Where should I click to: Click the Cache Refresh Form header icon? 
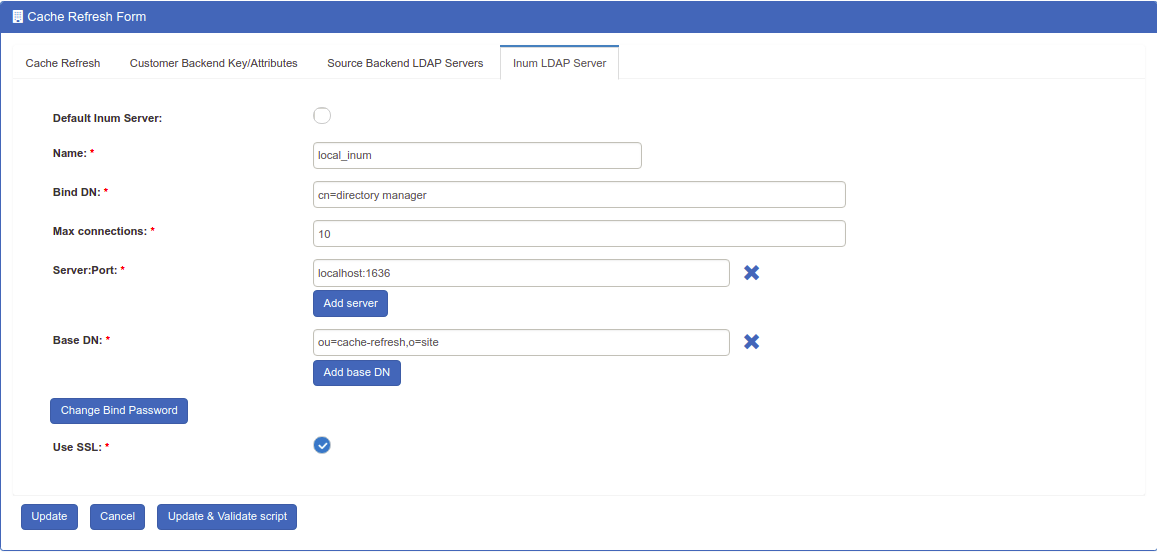(x=17, y=17)
